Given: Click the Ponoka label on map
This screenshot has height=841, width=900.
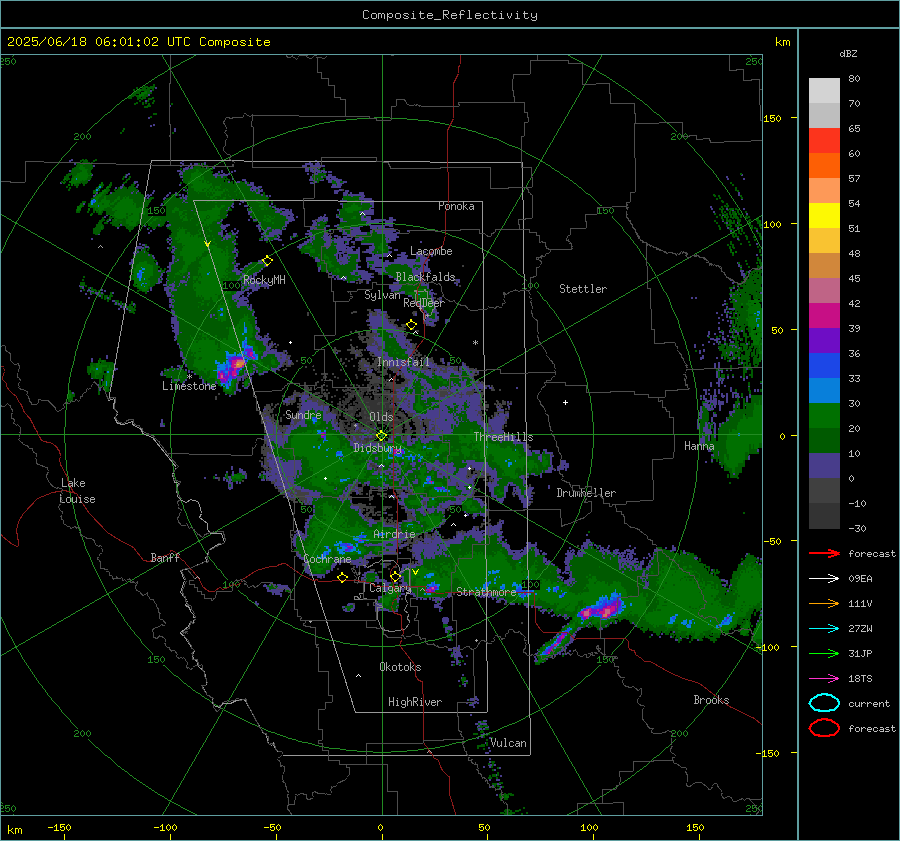Looking at the screenshot, I should 456,206.
